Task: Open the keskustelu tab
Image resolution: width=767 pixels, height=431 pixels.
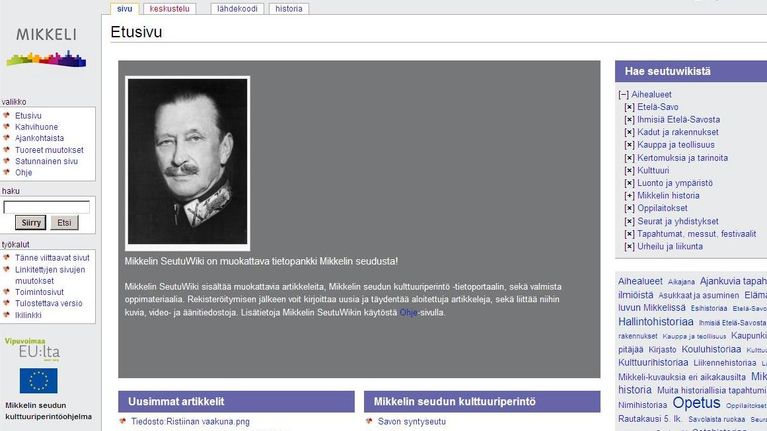Action: click(169, 9)
